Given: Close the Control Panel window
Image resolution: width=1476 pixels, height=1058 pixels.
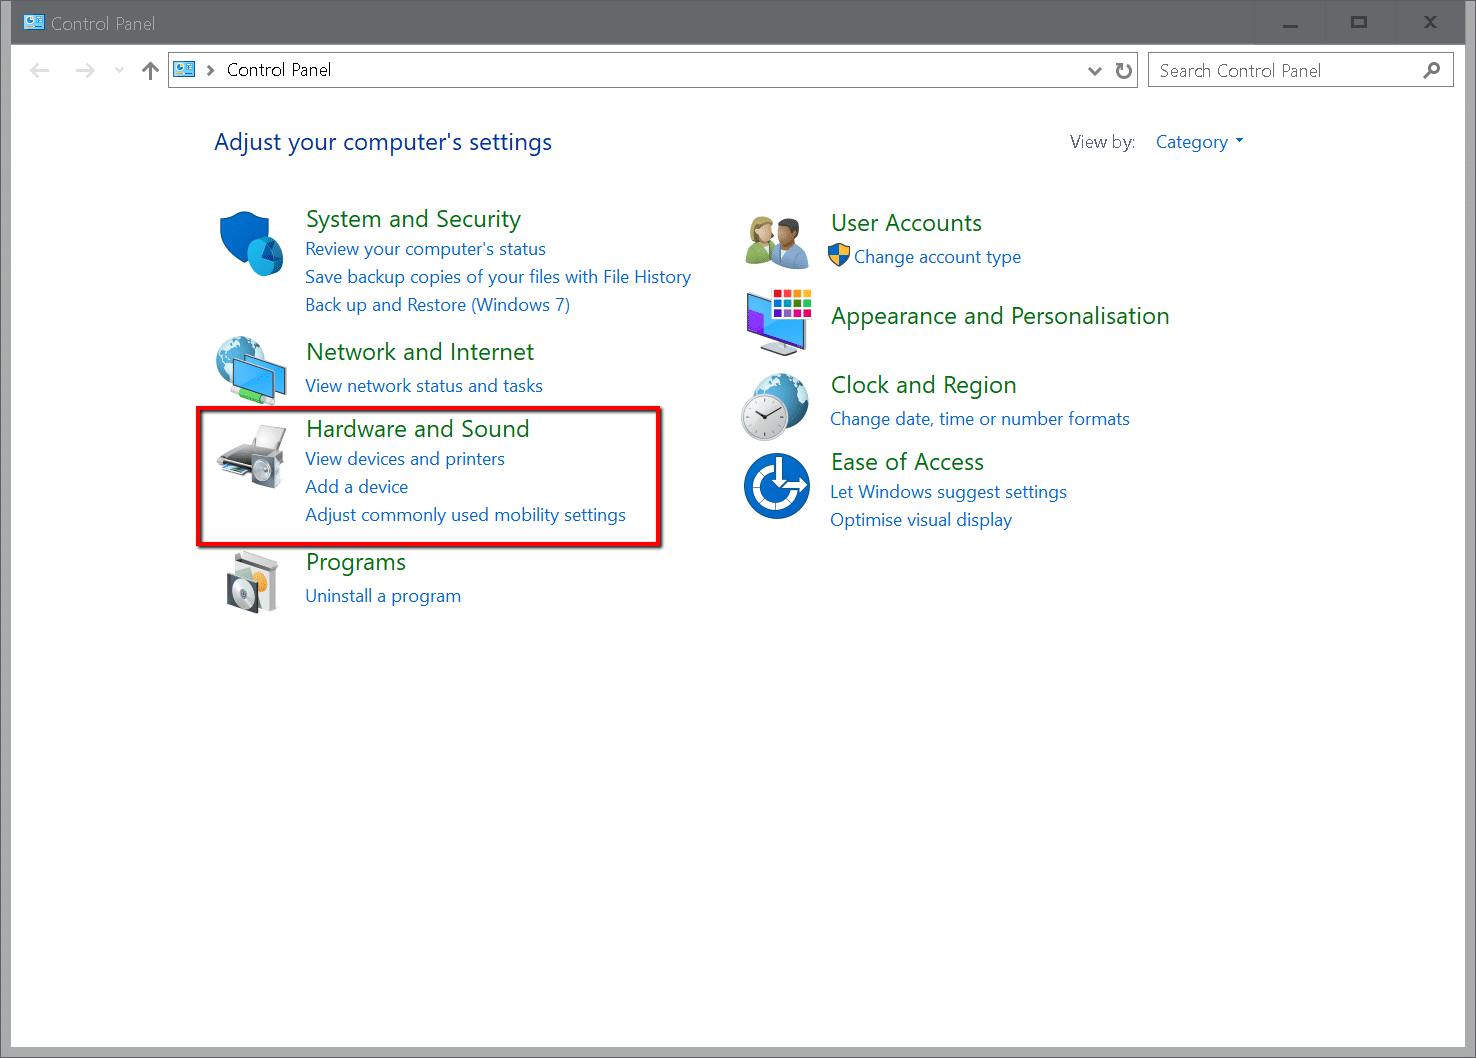Looking at the screenshot, I should coord(1430,22).
